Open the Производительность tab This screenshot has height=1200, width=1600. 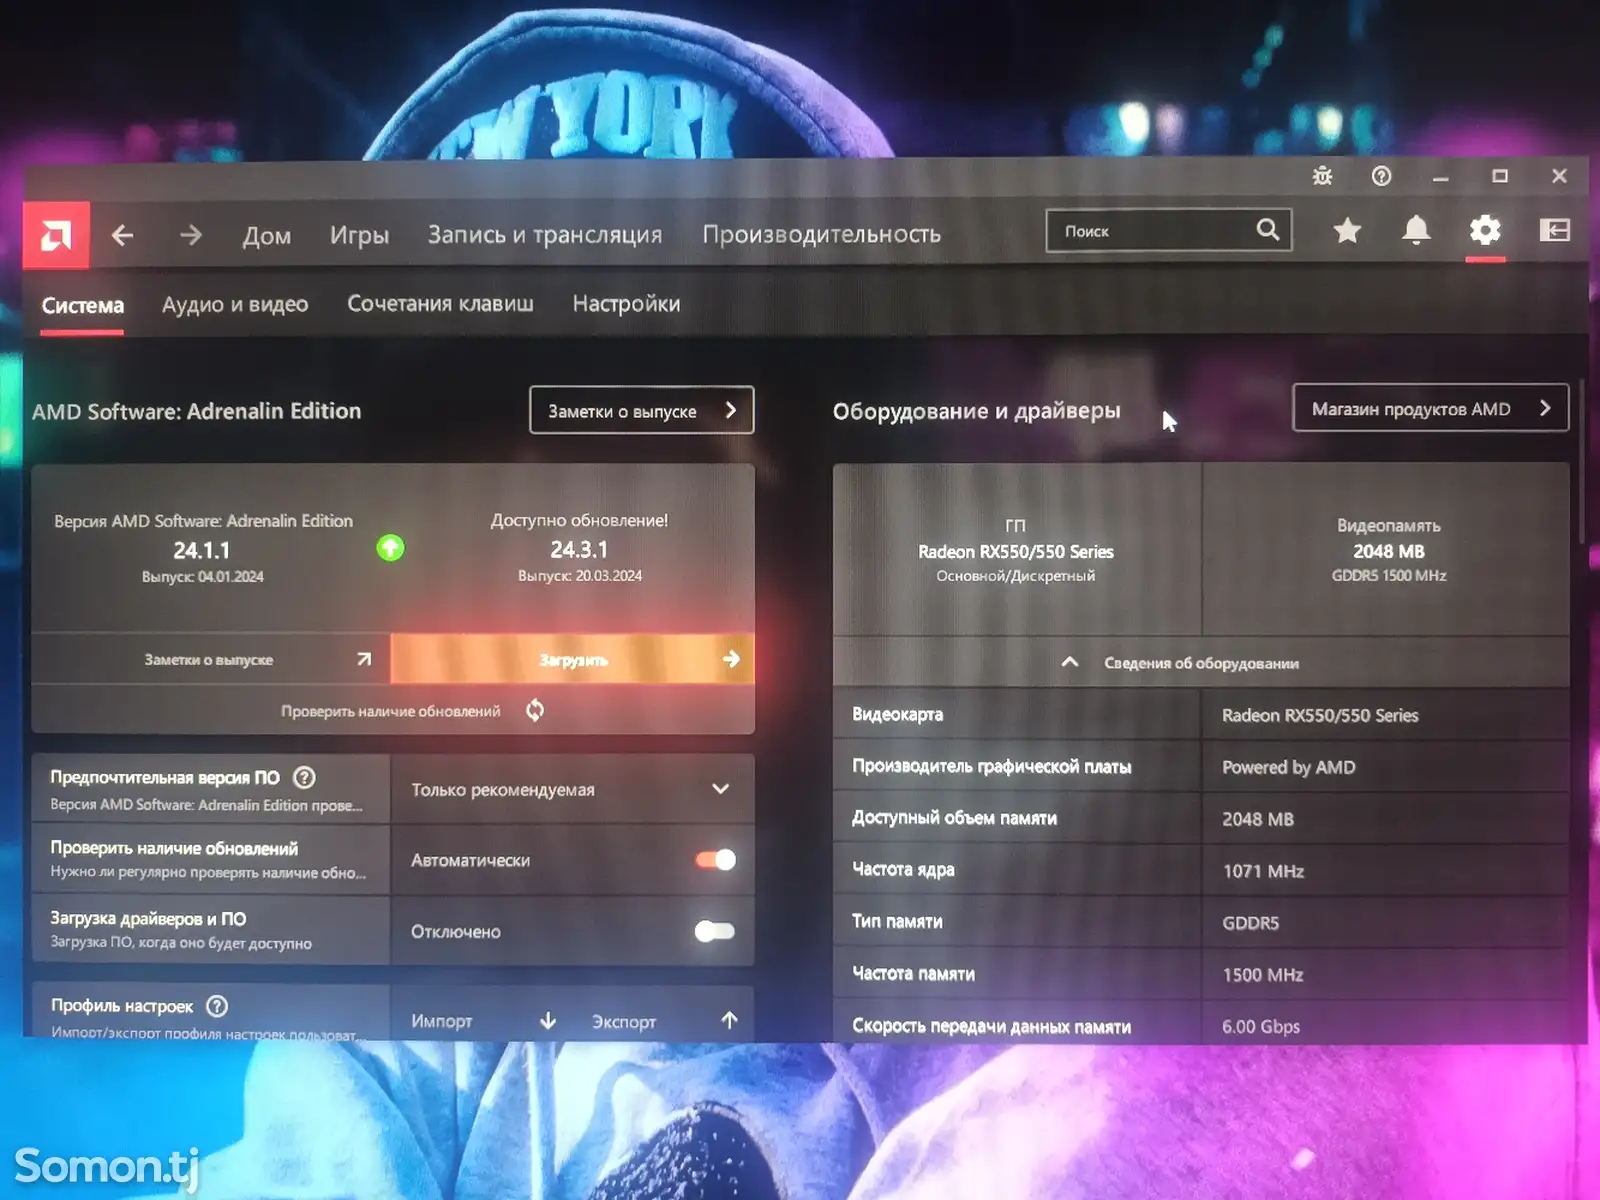point(822,234)
